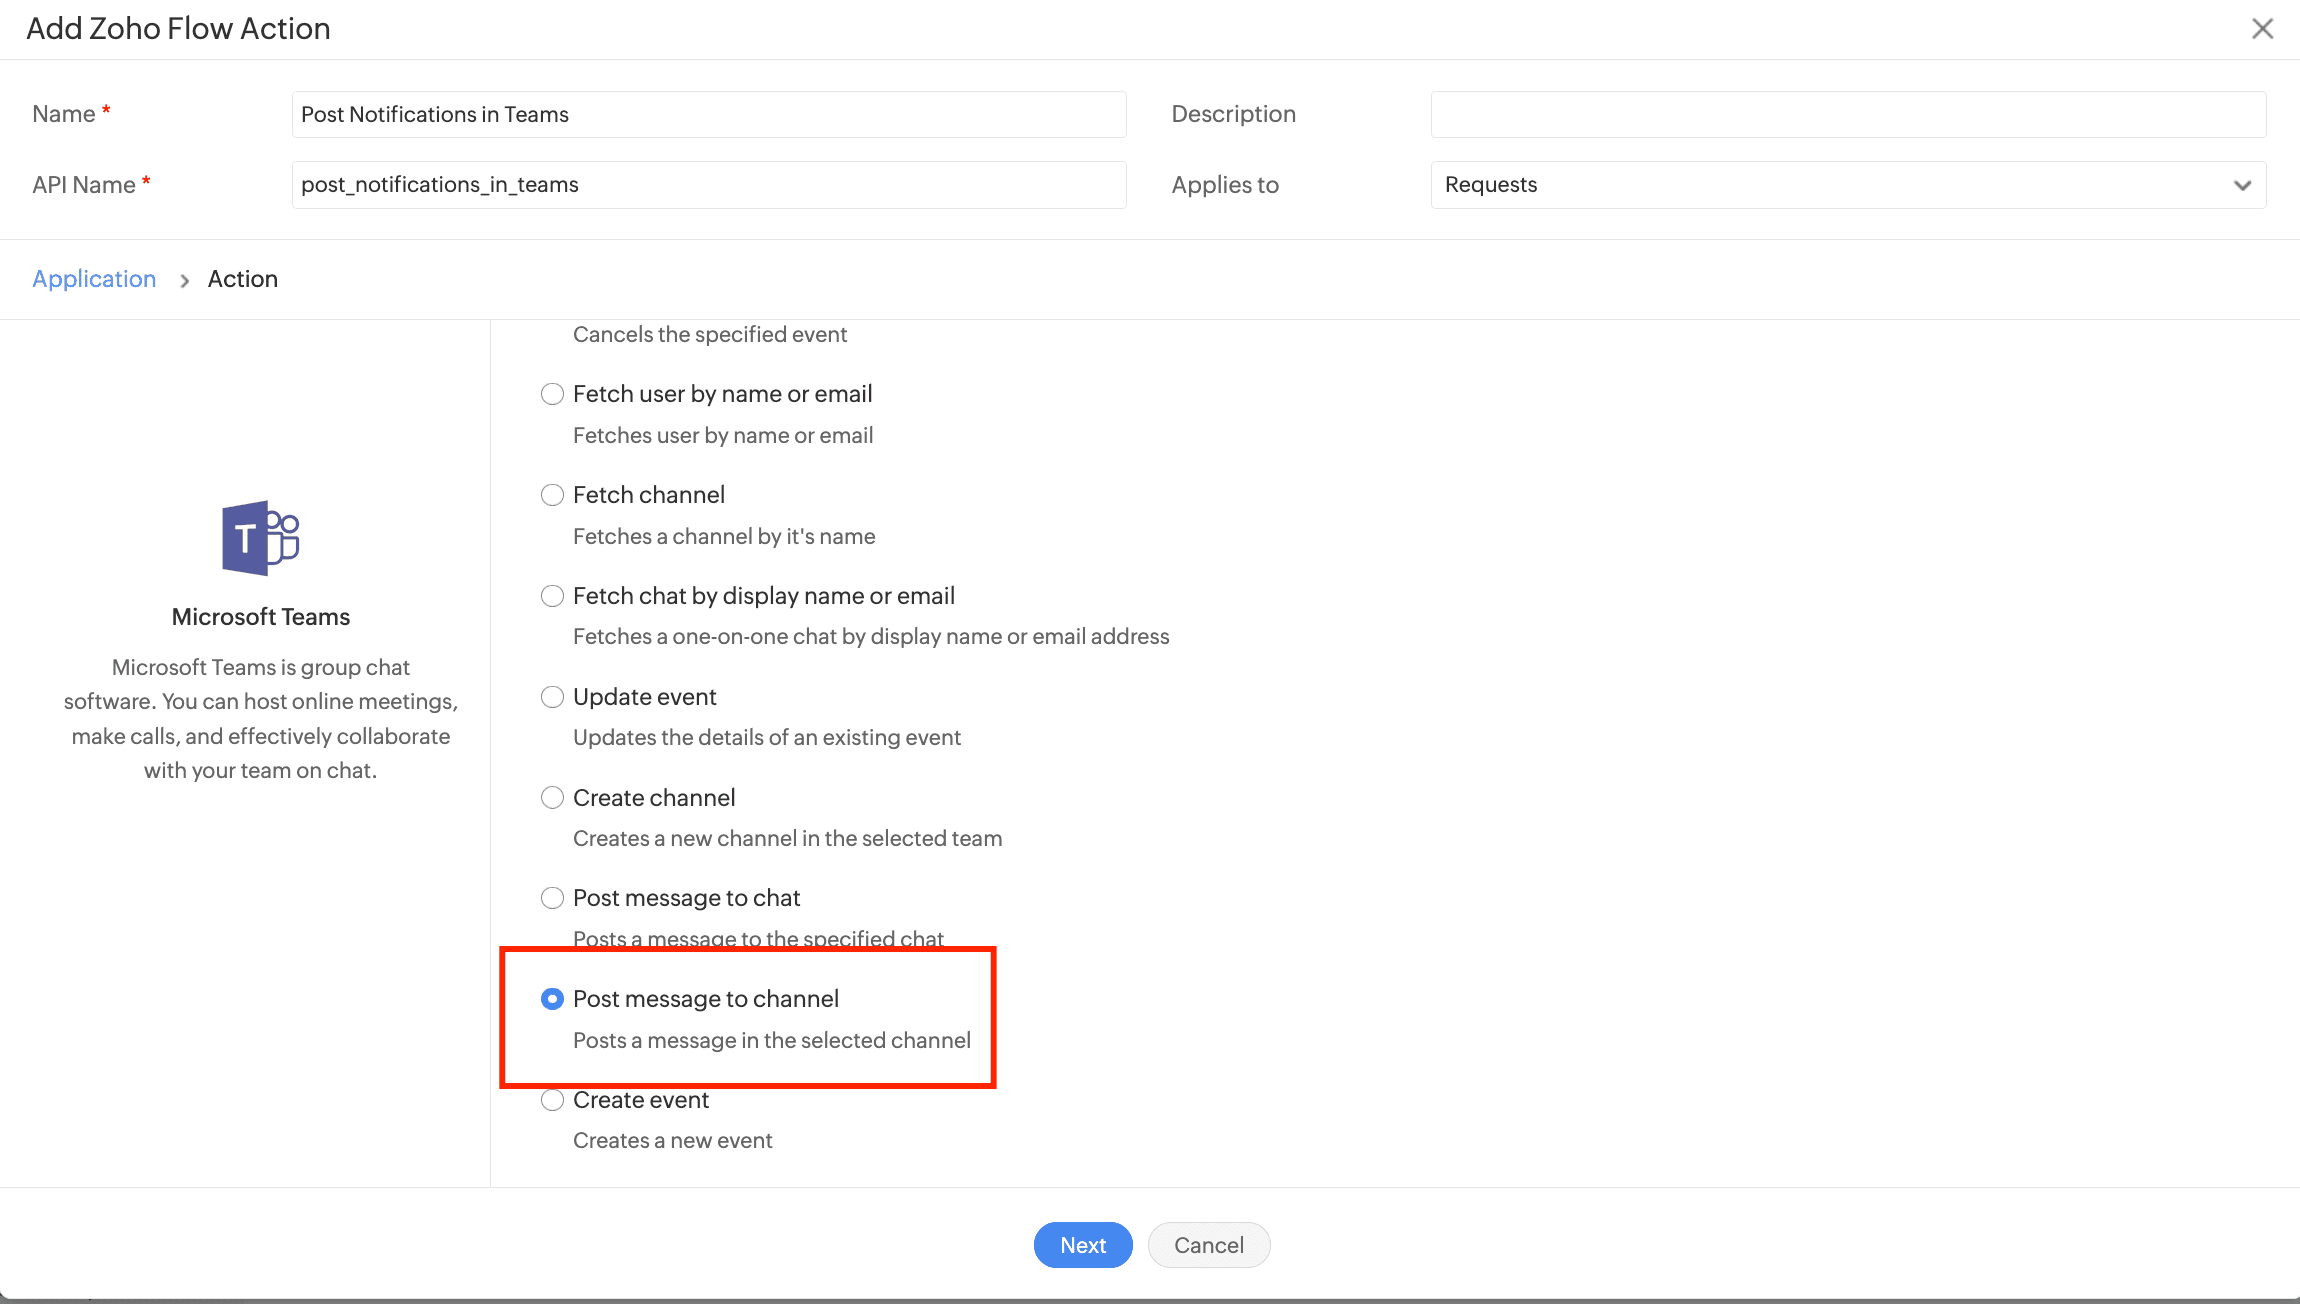Choose the Create channel action
Viewport: 2300px width, 1304px height.
552,798
